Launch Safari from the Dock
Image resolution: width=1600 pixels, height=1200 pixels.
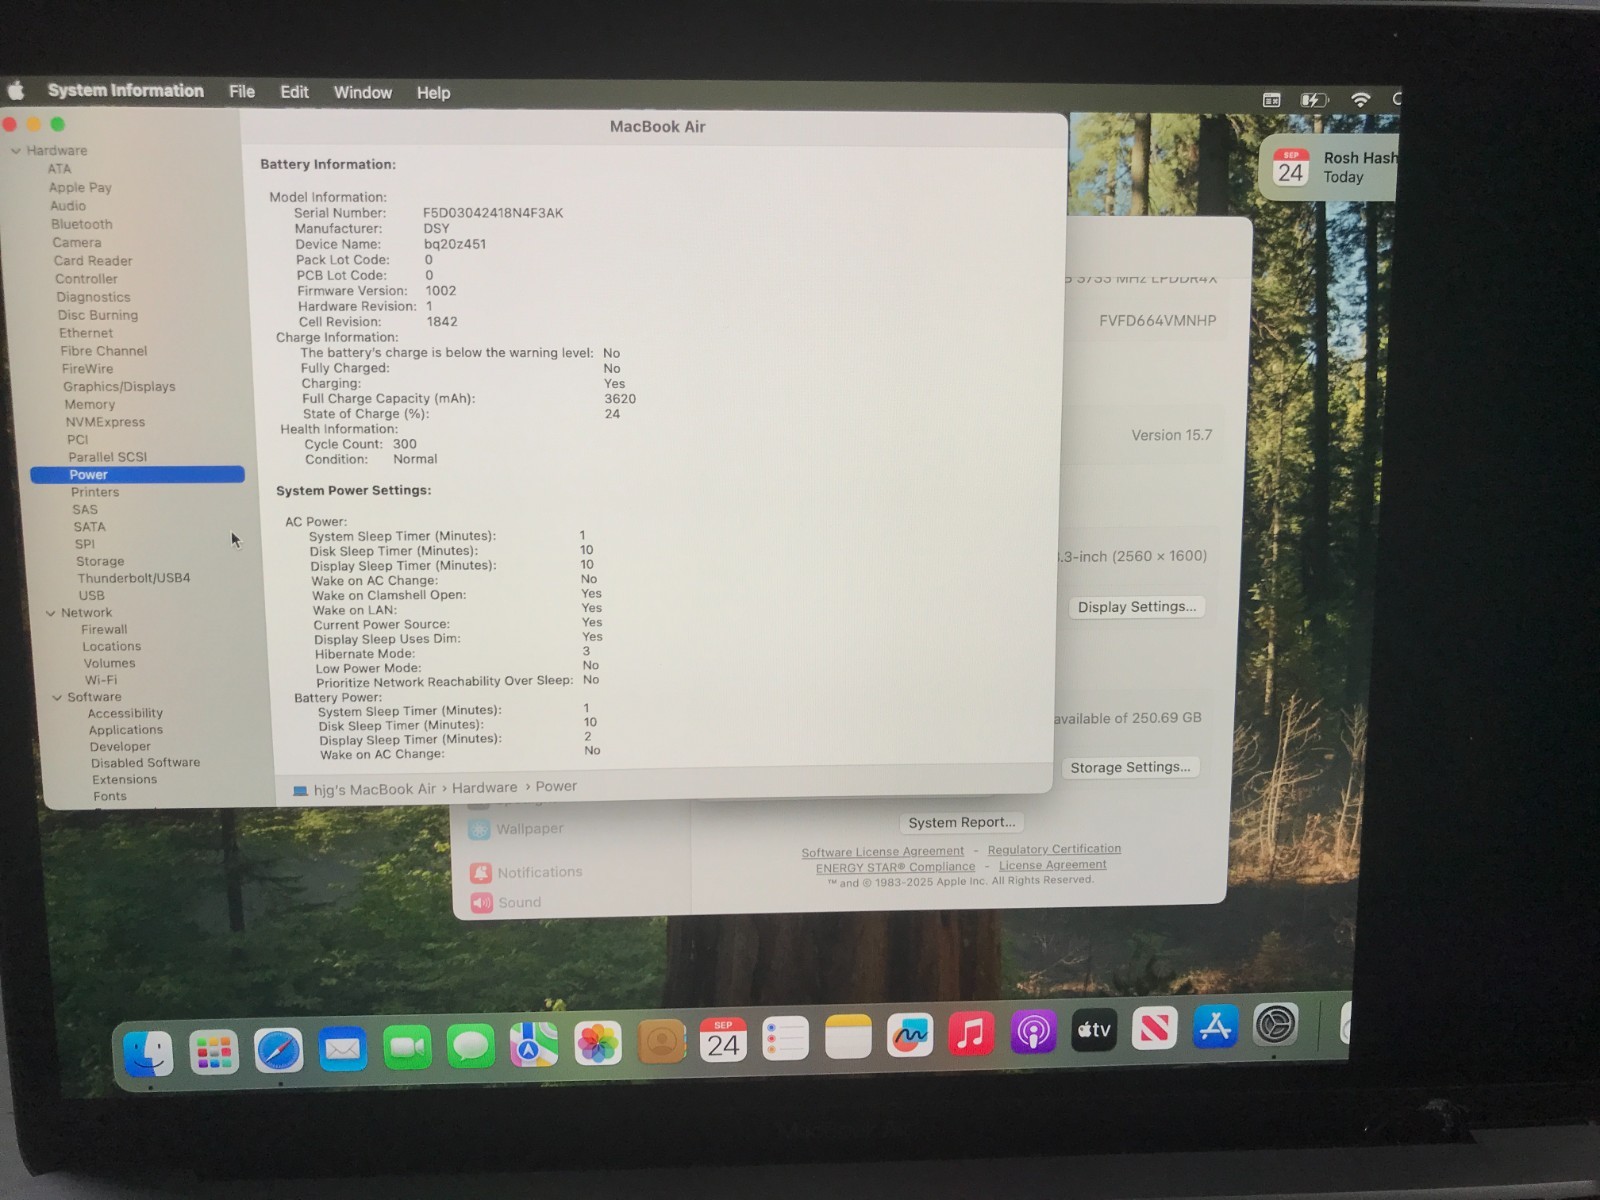(x=278, y=1052)
